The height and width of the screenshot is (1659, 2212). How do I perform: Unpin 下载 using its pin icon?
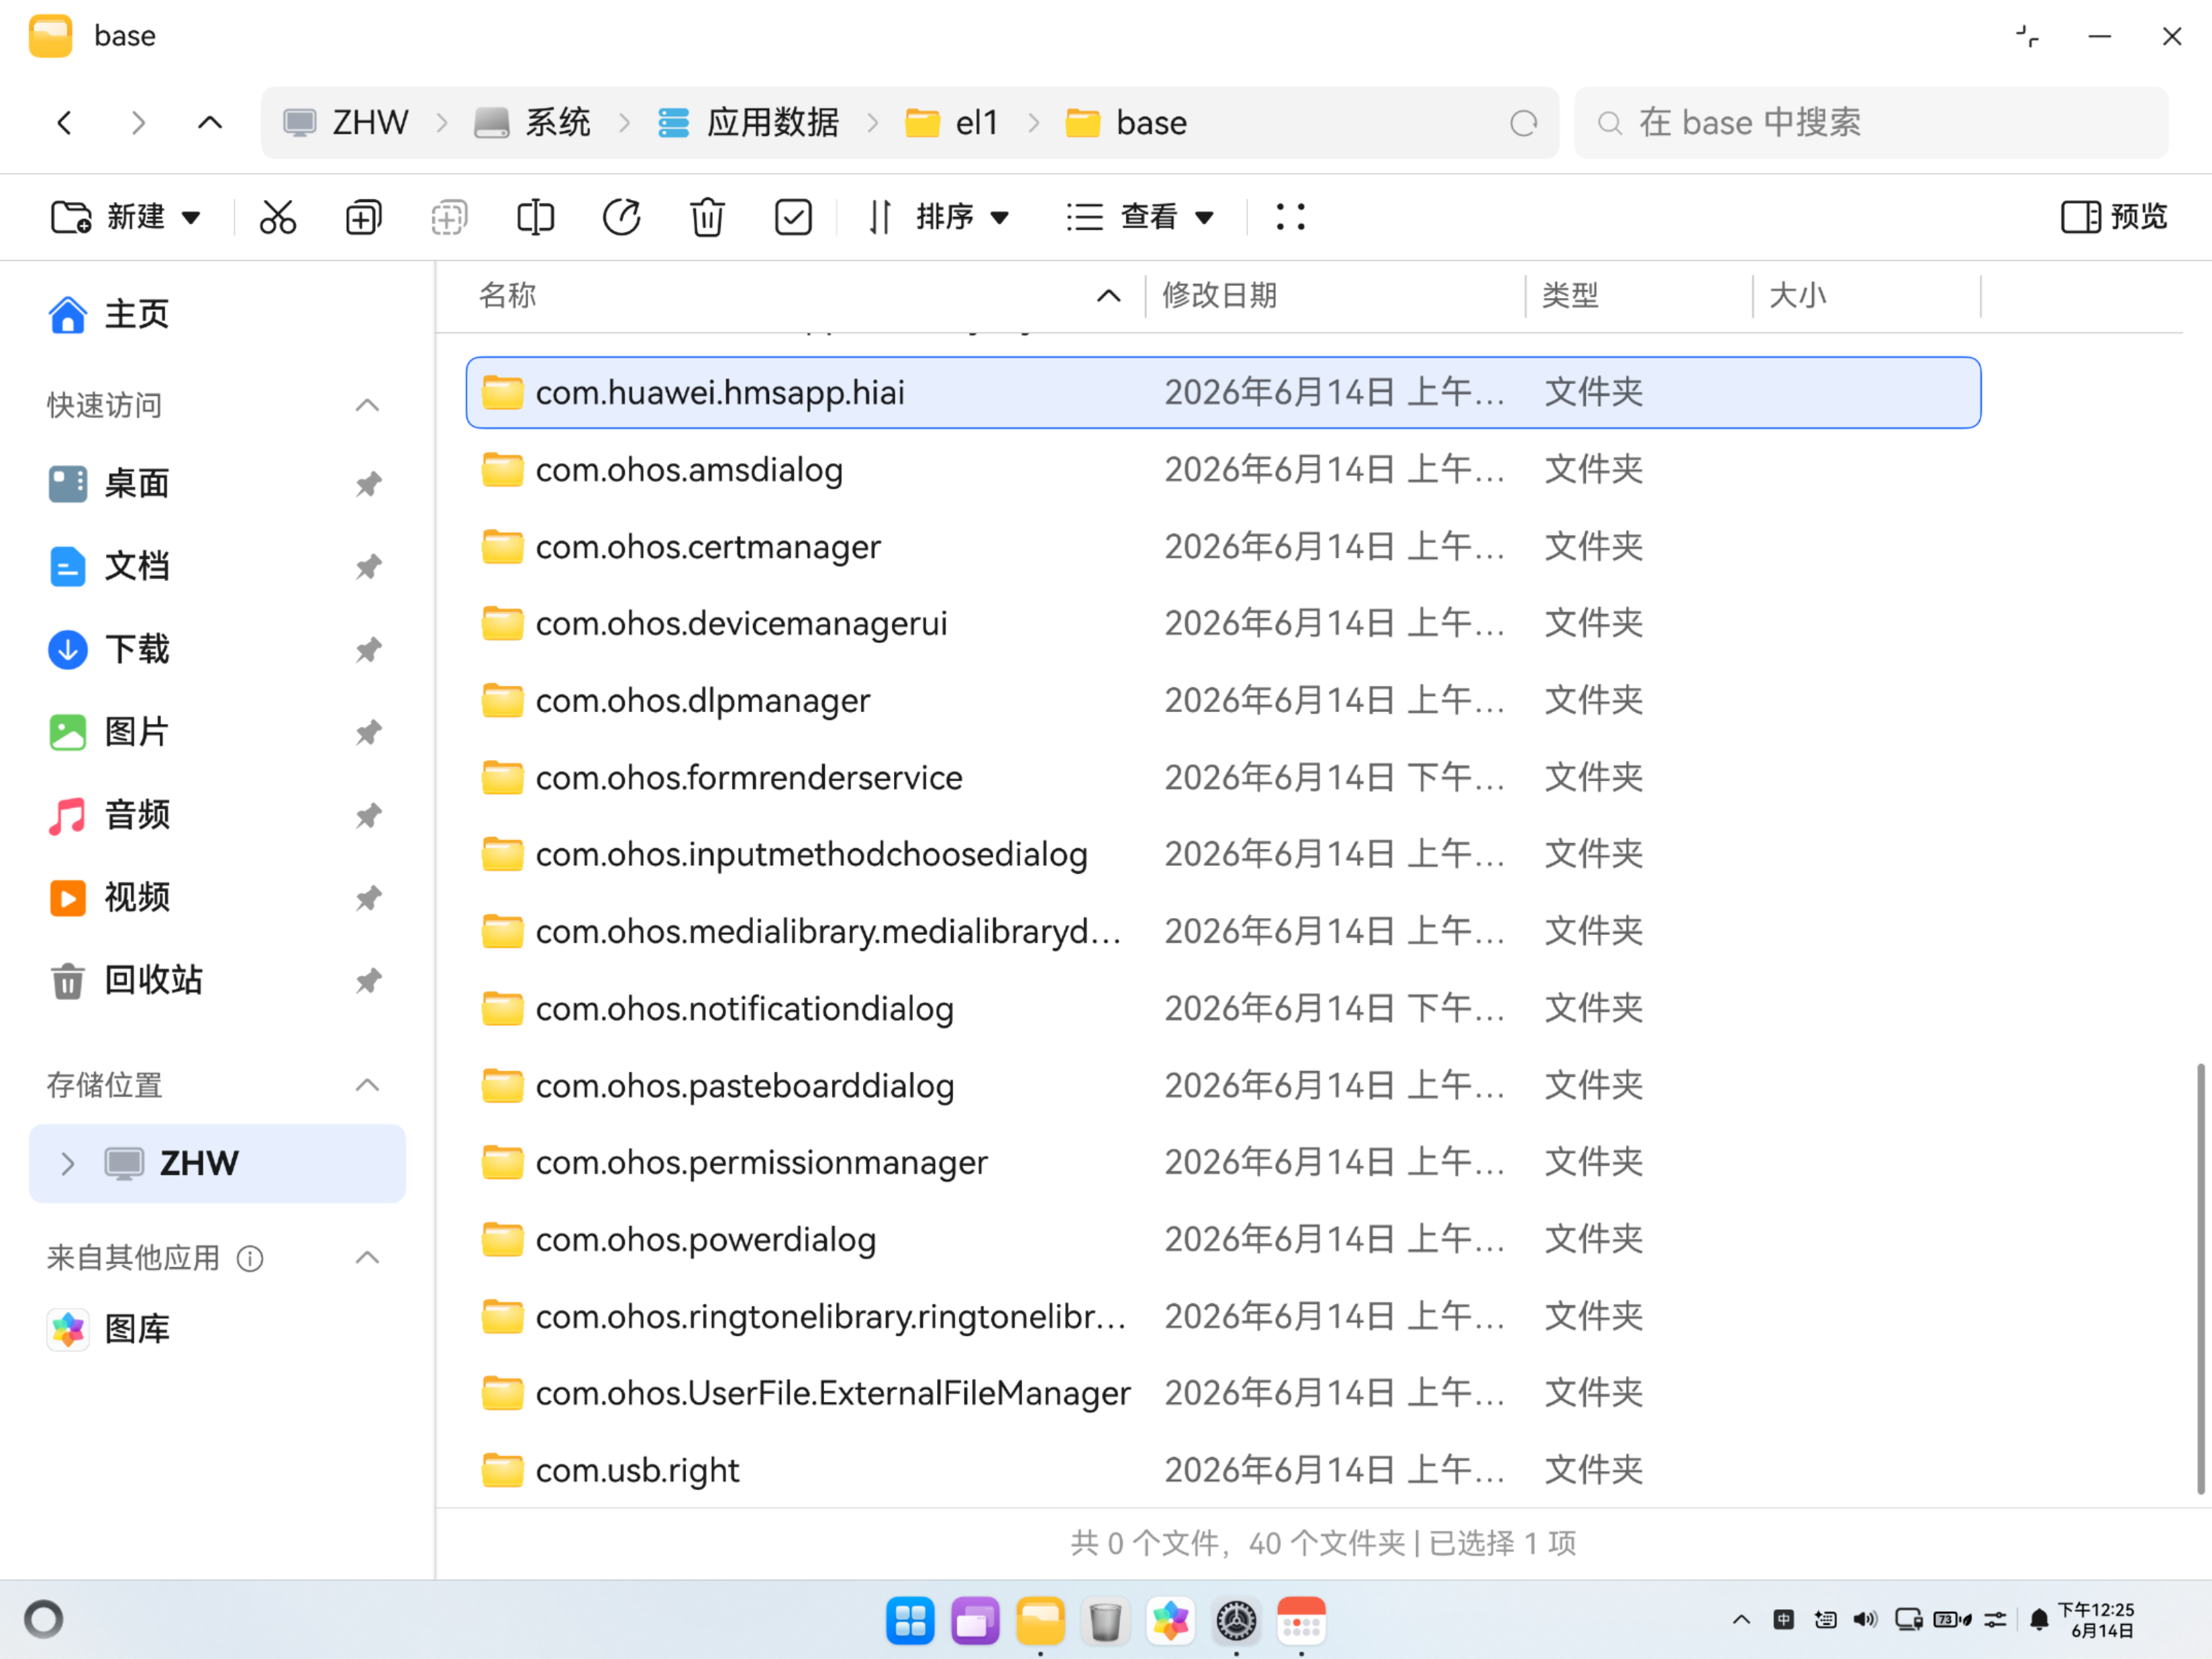coord(368,650)
